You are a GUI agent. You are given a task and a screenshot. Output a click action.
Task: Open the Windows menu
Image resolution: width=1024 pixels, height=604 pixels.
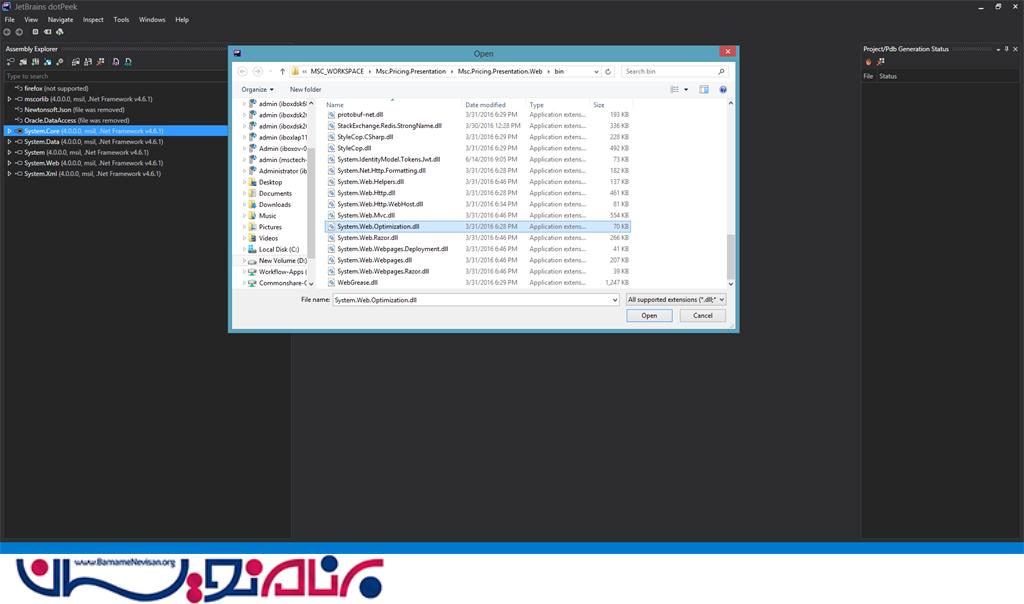pyautogui.click(x=152, y=20)
